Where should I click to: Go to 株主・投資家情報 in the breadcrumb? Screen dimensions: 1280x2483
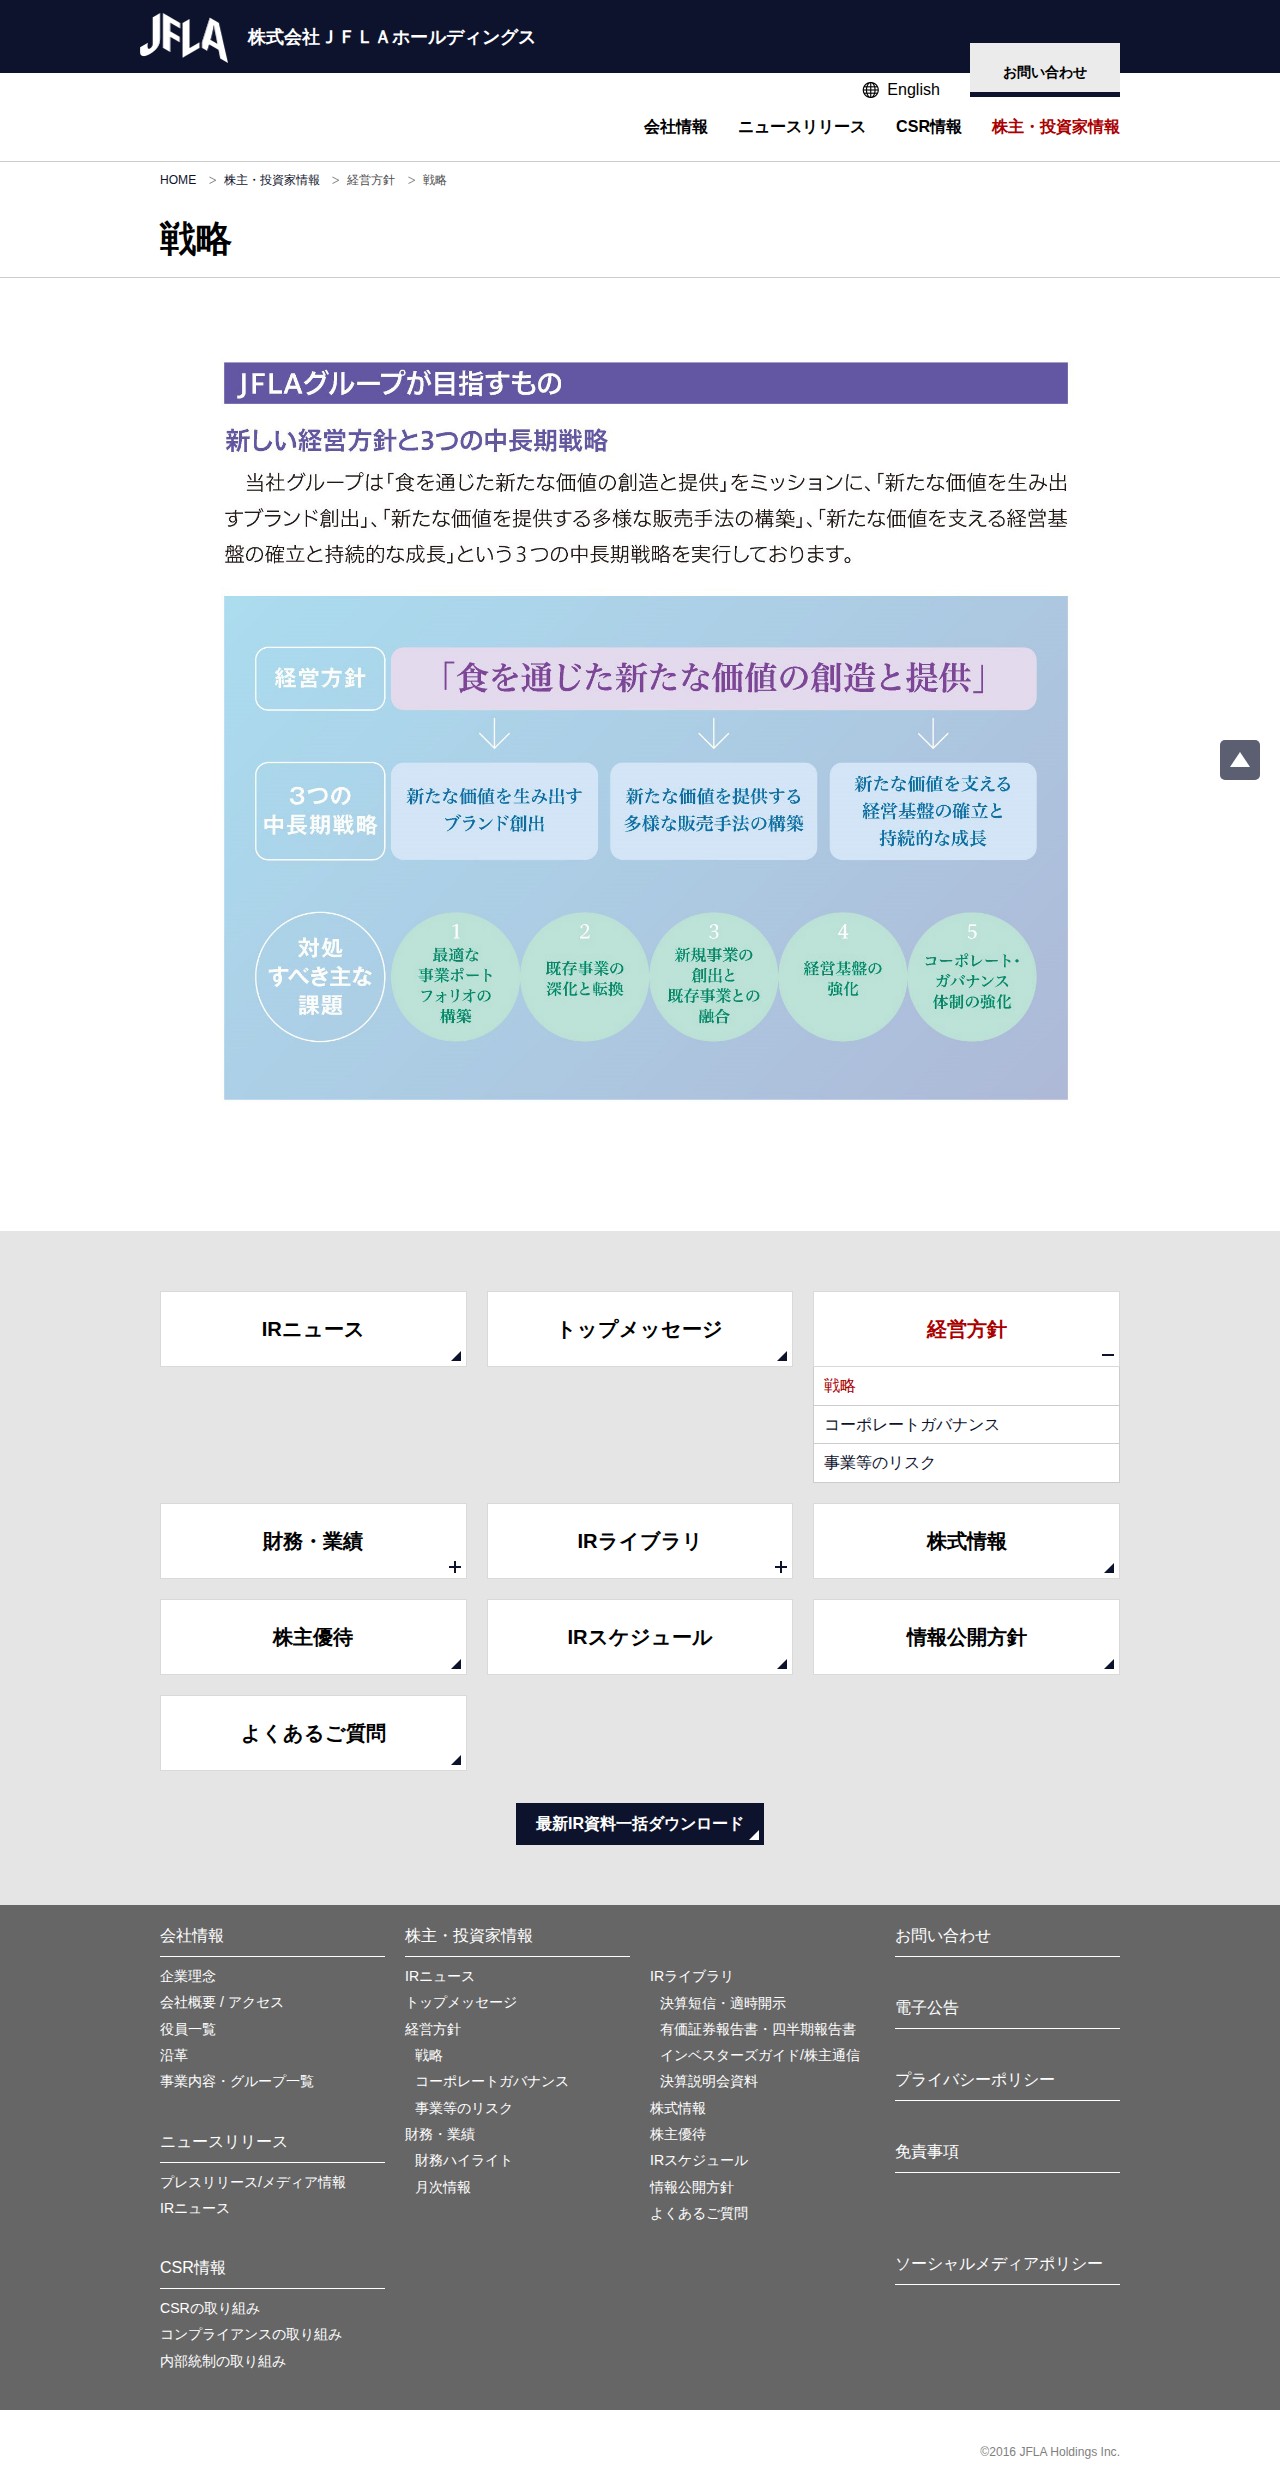272,180
